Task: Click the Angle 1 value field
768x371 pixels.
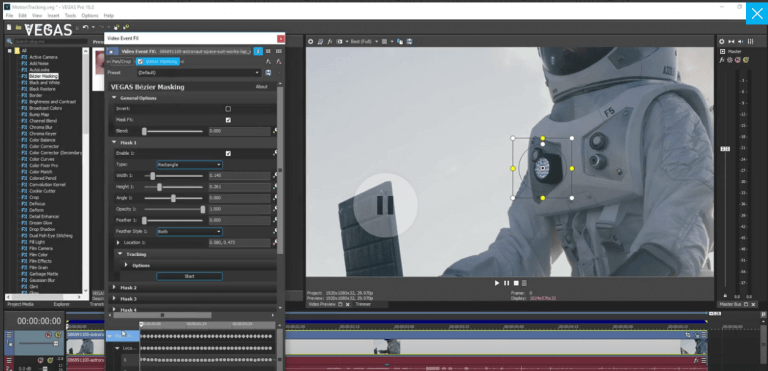Action: coord(240,198)
